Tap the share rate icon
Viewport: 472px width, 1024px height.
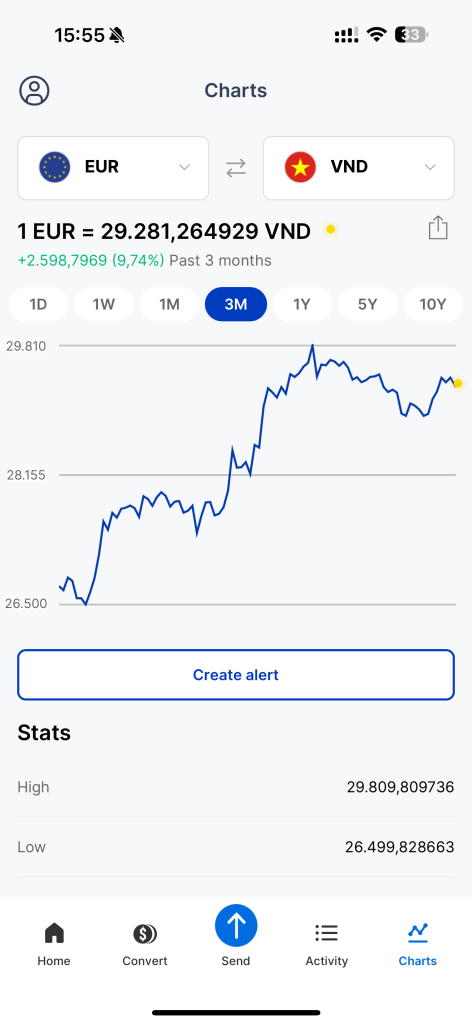coord(438,228)
